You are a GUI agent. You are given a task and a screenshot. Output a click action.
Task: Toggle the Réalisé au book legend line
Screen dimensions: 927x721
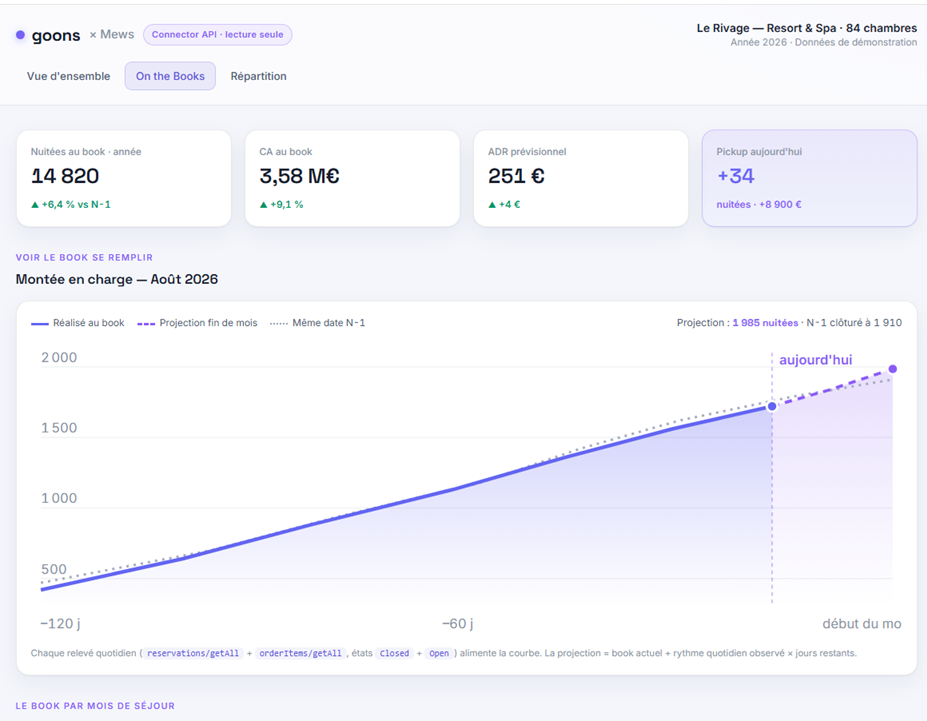(x=77, y=323)
